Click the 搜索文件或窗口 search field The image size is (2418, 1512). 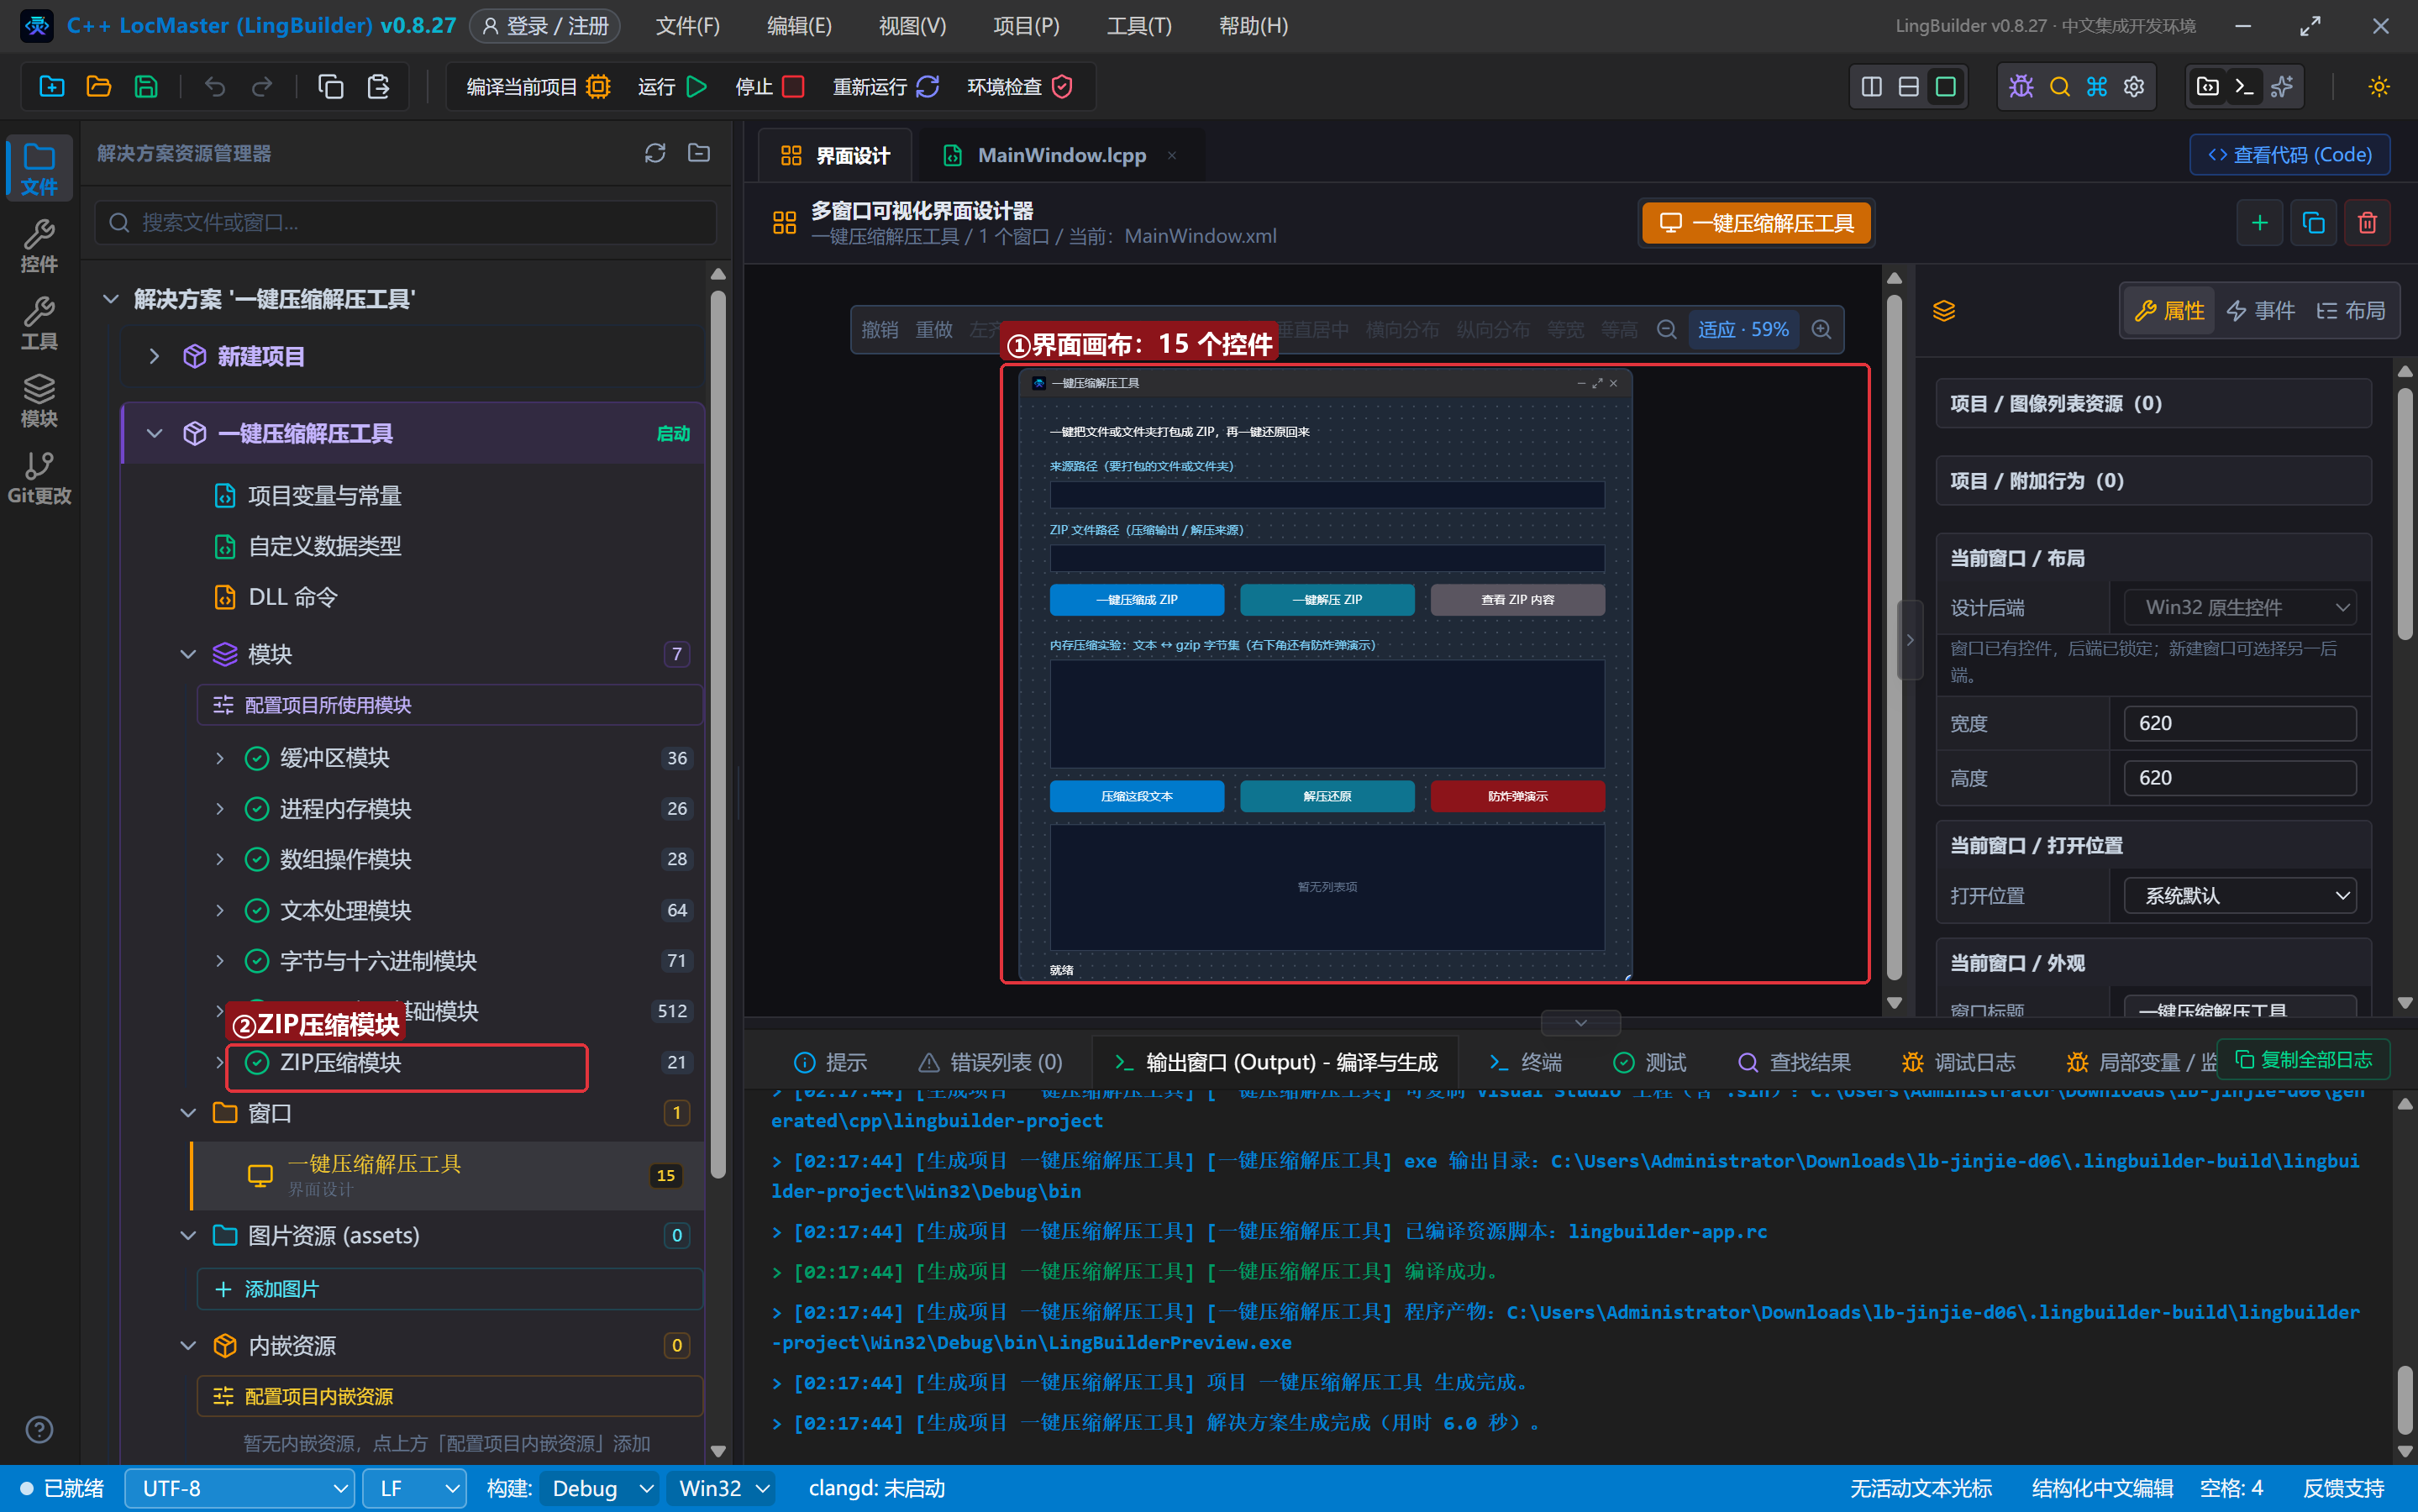click(x=406, y=222)
